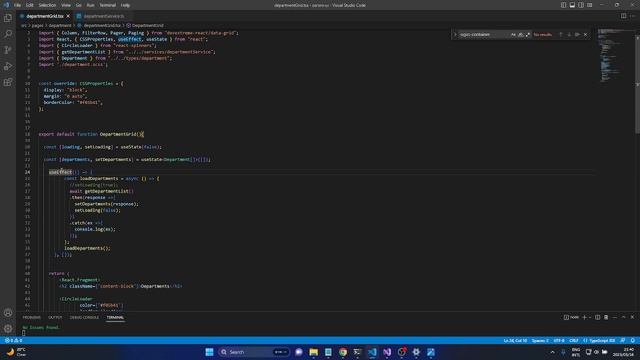640x360 pixels.
Task: Toggle secondary sidebar layout icon in title bar
Action: pyautogui.click(x=581, y=5)
